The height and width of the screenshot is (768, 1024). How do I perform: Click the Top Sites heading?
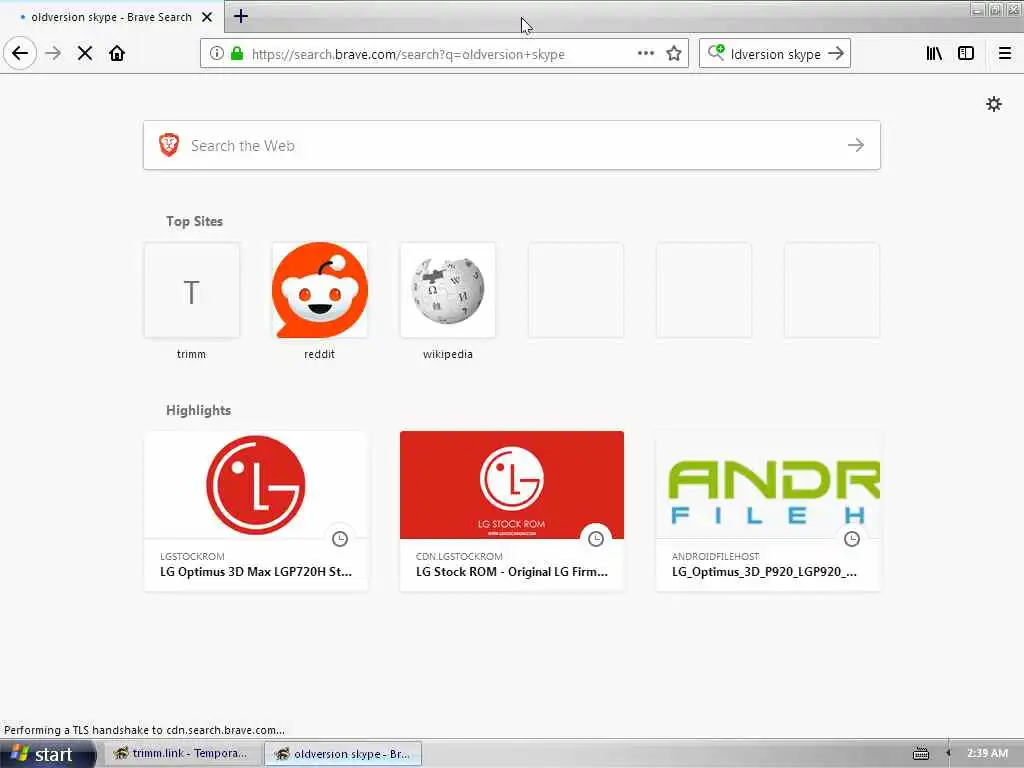click(x=194, y=221)
